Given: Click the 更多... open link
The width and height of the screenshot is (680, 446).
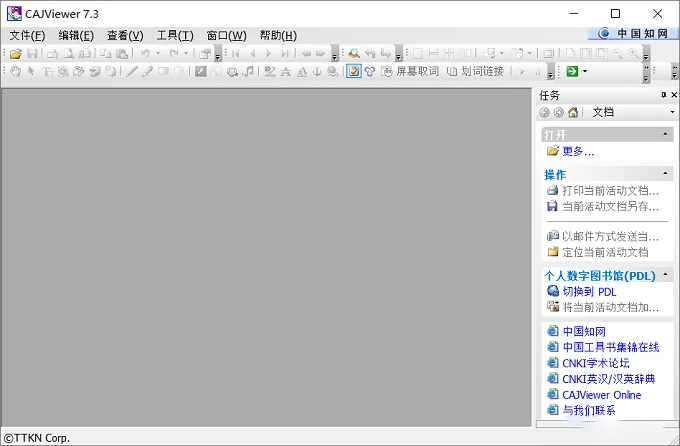Looking at the screenshot, I should tap(578, 151).
